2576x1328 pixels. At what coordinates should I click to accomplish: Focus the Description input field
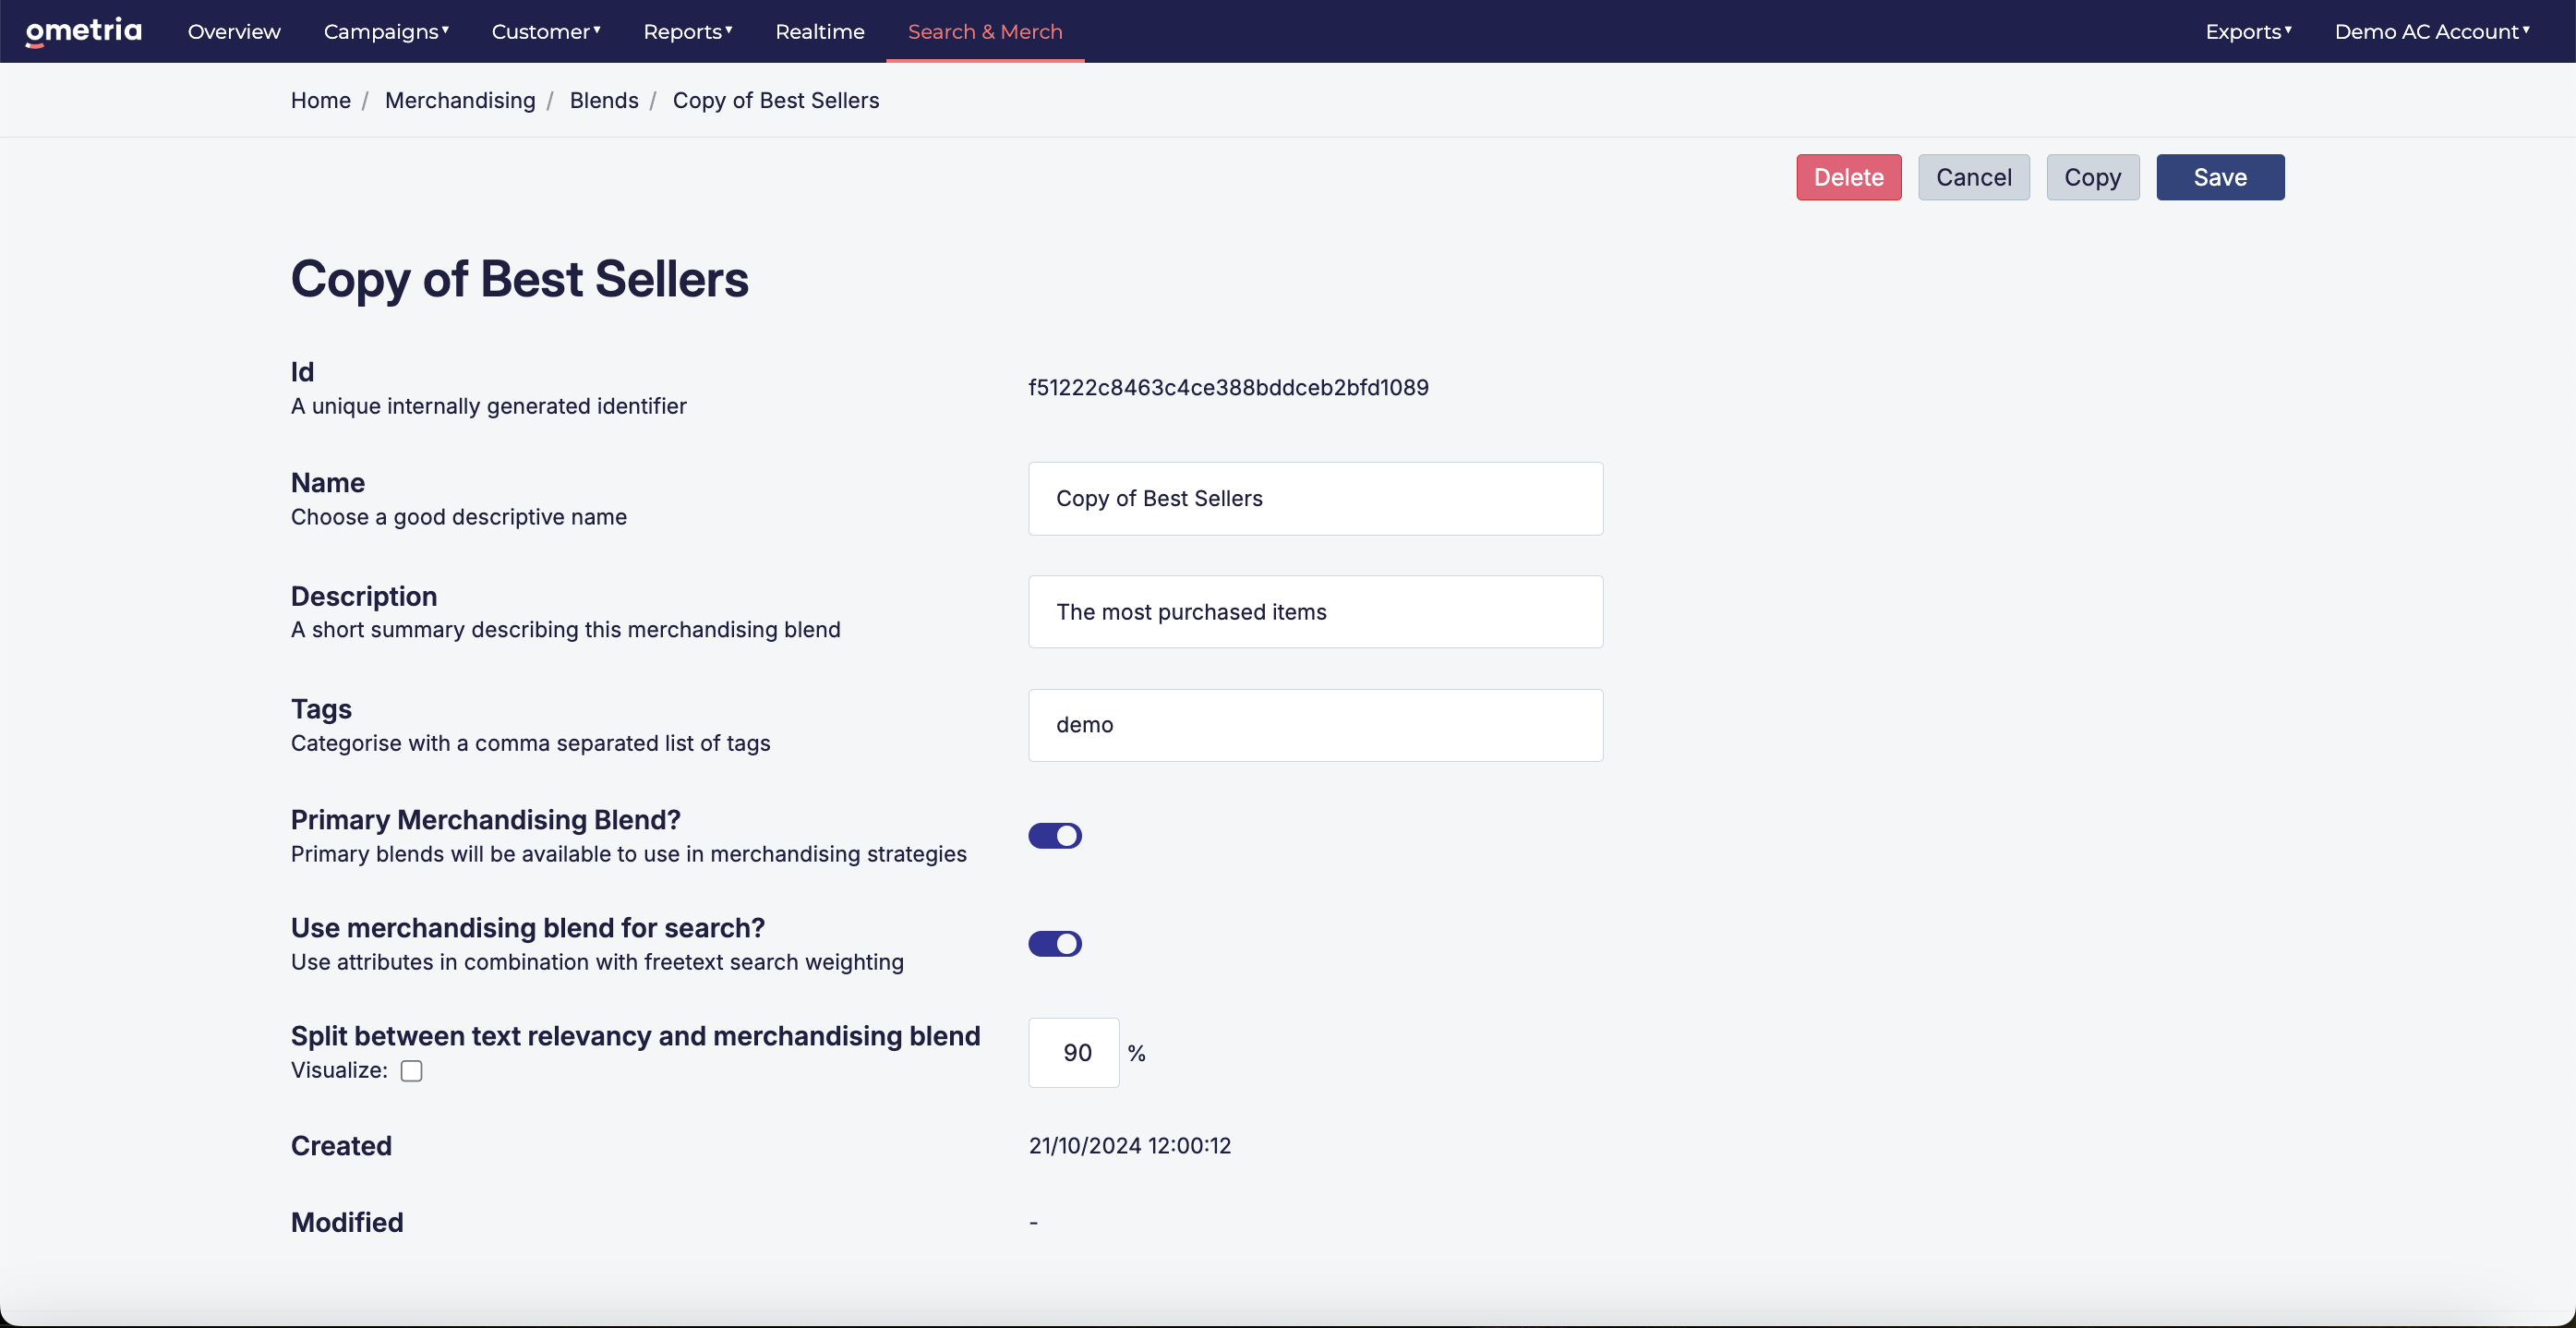(x=1315, y=612)
